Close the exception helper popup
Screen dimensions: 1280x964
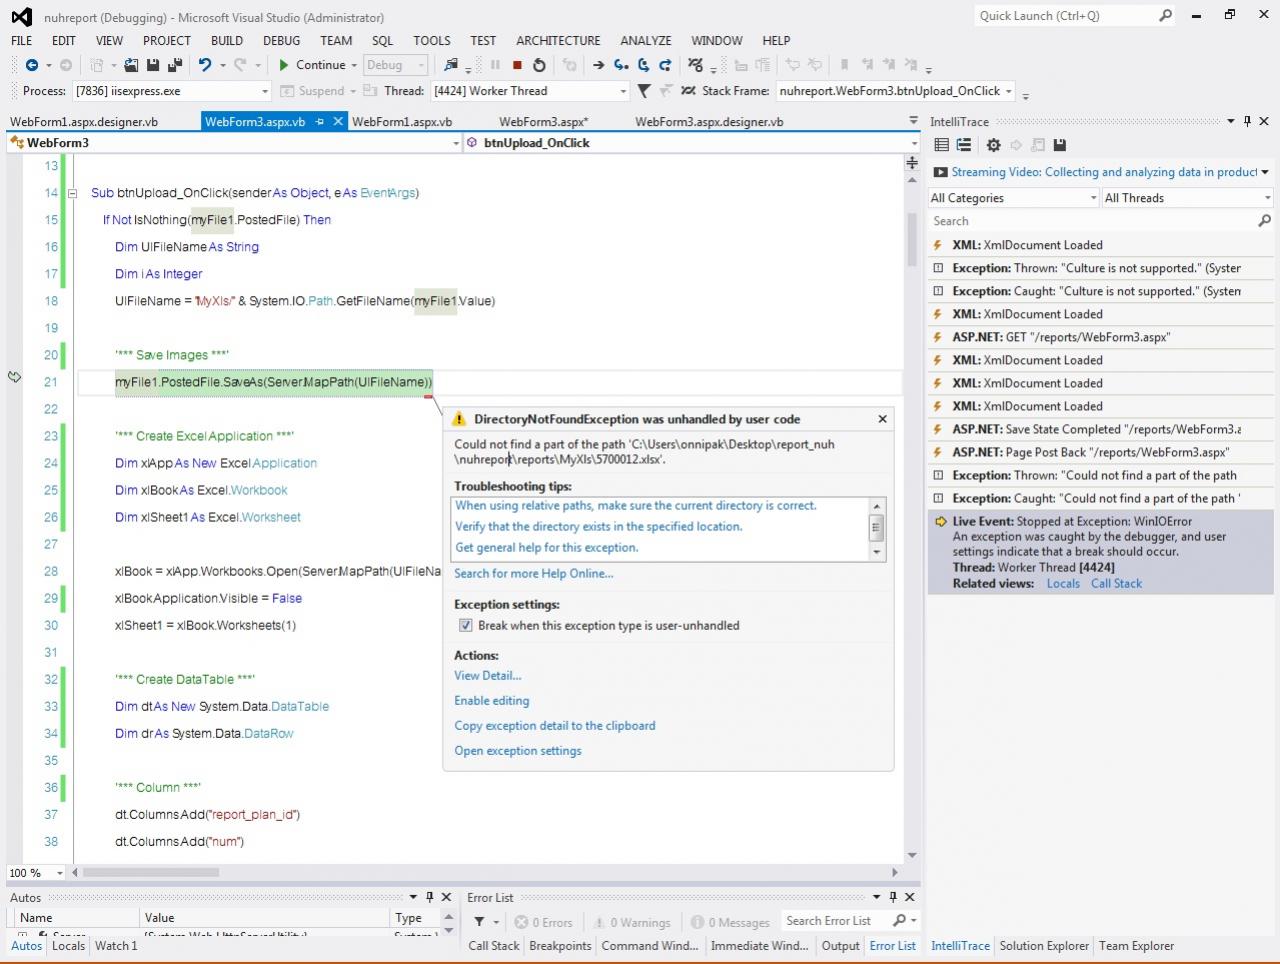pos(882,419)
